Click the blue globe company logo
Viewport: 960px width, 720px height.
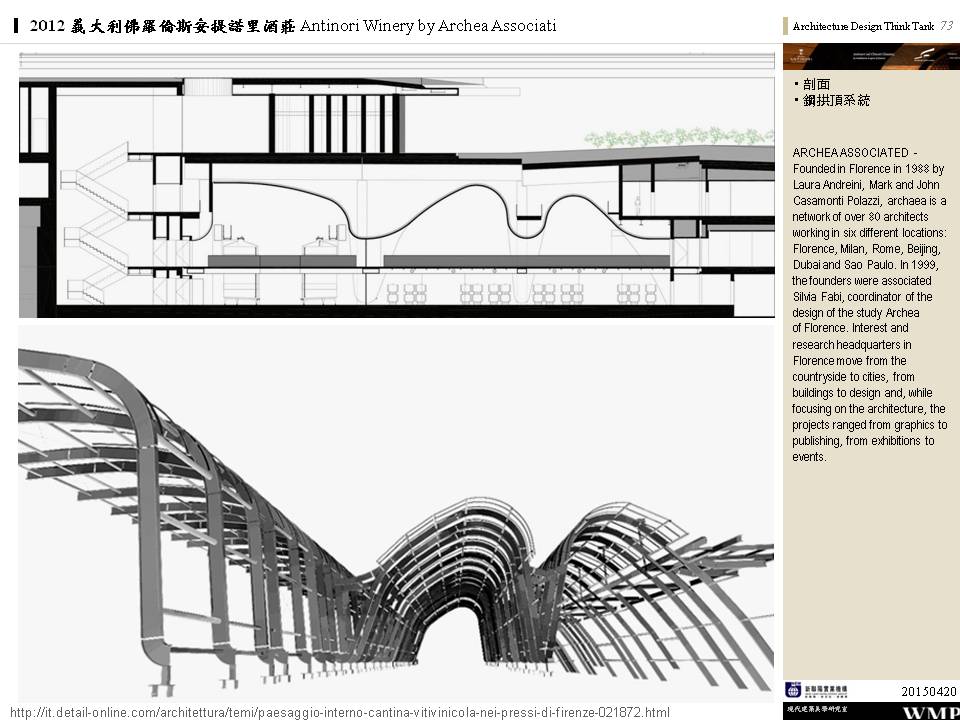point(793,690)
